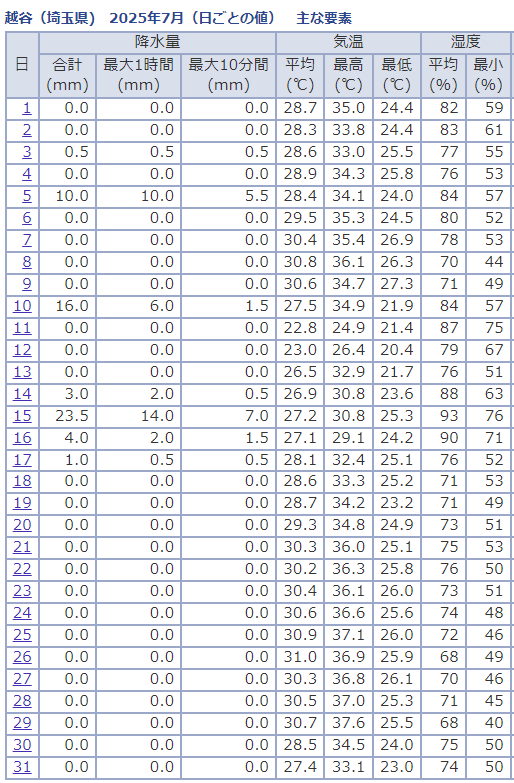Screen dimensions: 514x783
Task: Click the 37.6 max temperature cell
Action: click(348, 723)
